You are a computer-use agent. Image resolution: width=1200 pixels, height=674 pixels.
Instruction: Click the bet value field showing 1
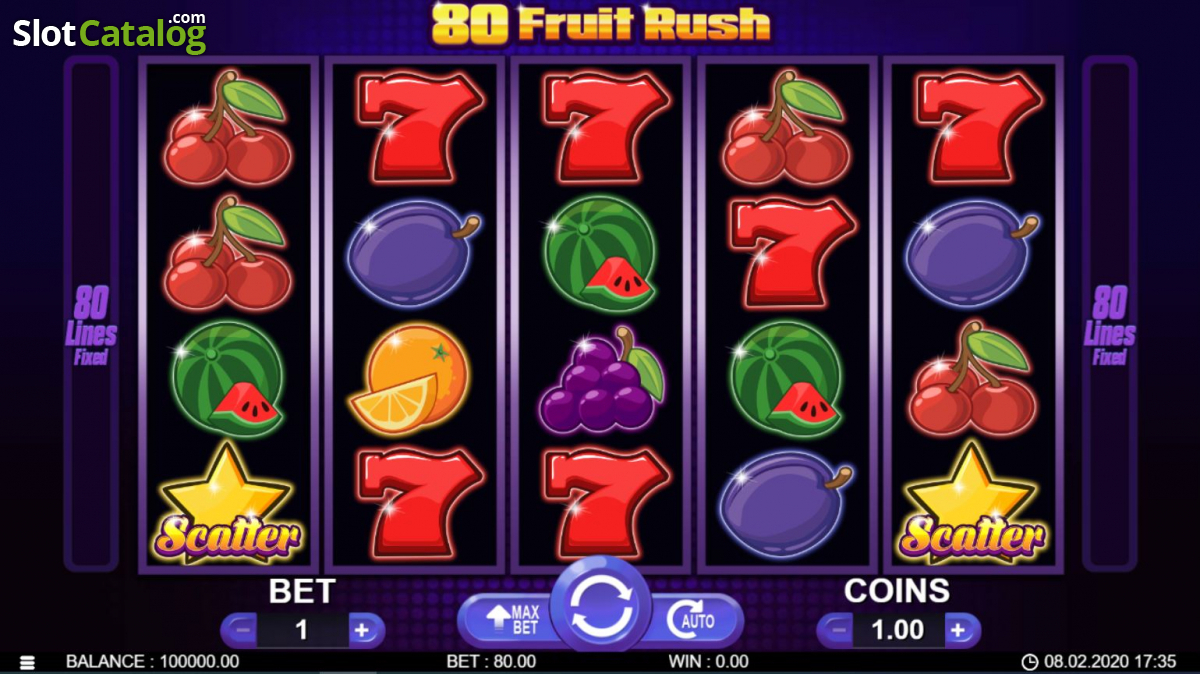[302, 630]
